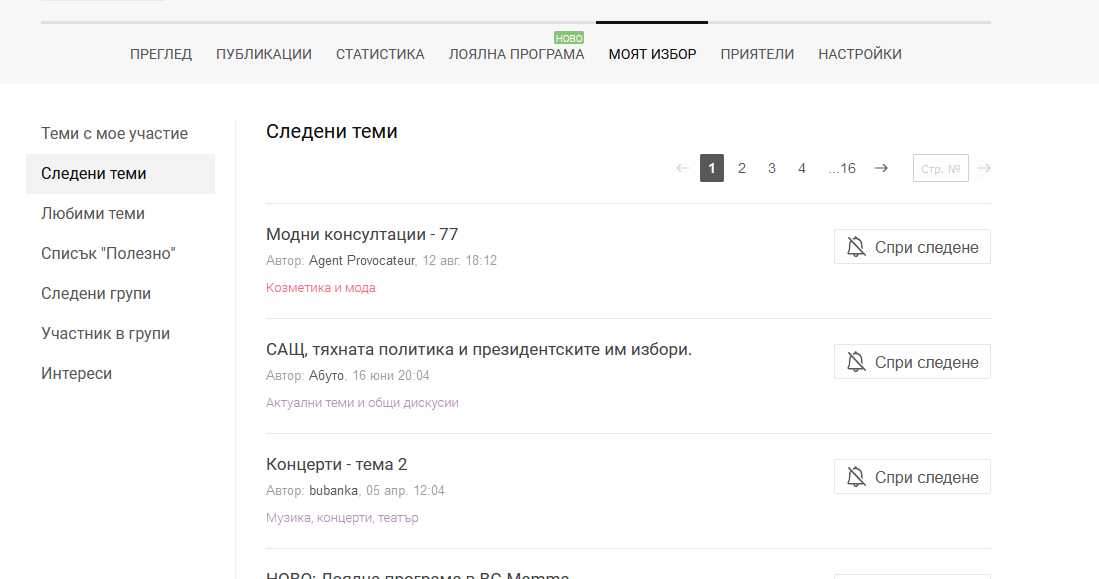
Task: Open Списък "Полезно" in the sidebar
Action: [x=108, y=254]
